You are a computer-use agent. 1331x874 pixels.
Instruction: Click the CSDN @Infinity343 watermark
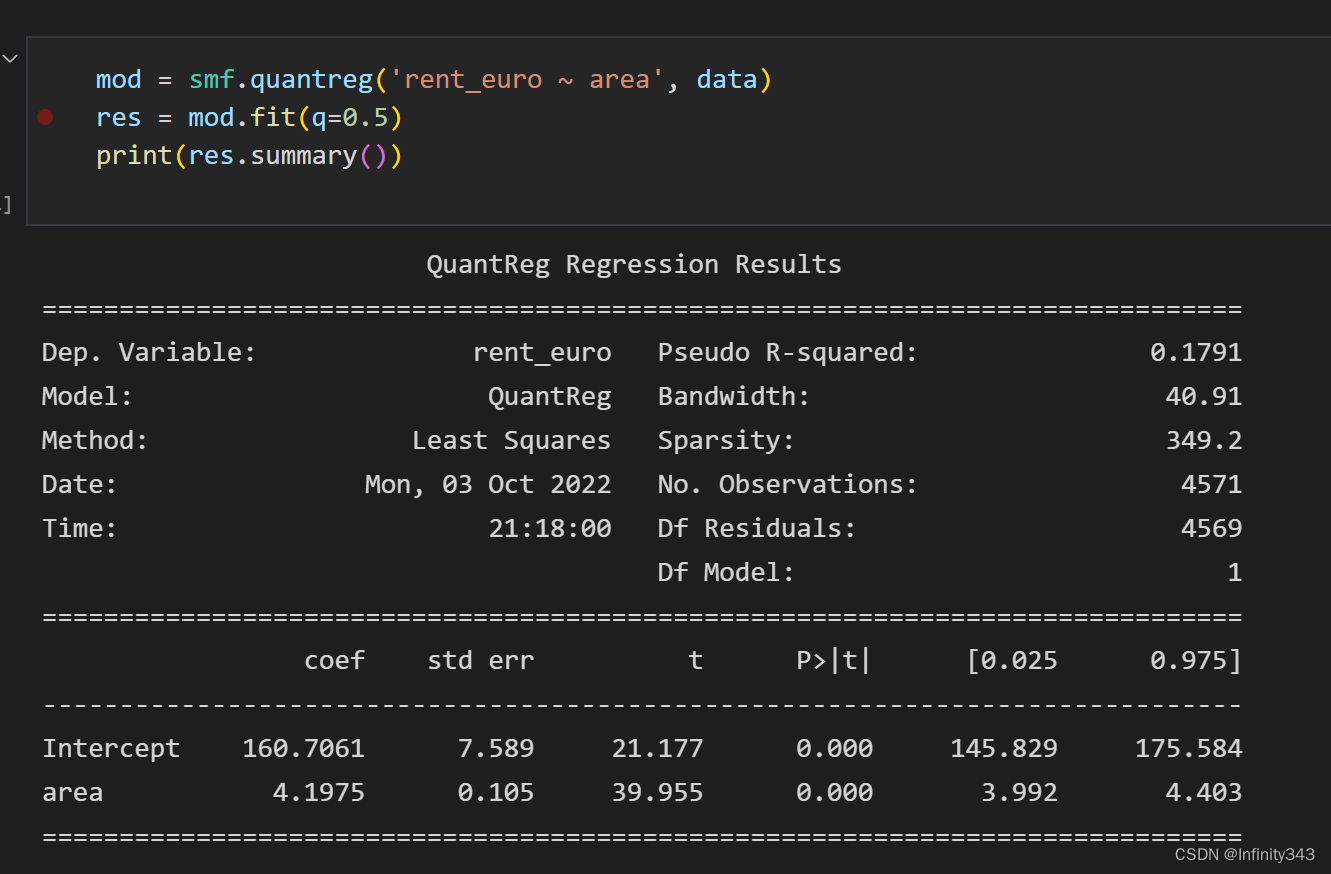point(1244,854)
